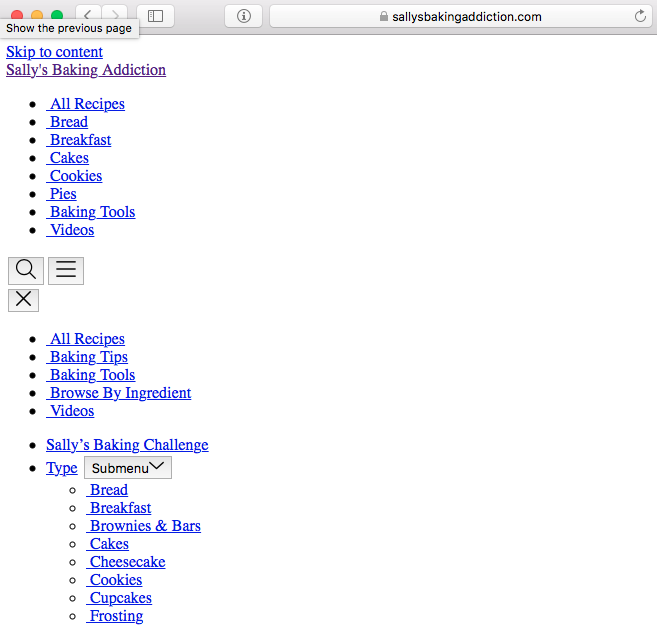657x626 pixels.
Task: Open Videos in the top navigation list
Action: click(x=70, y=230)
